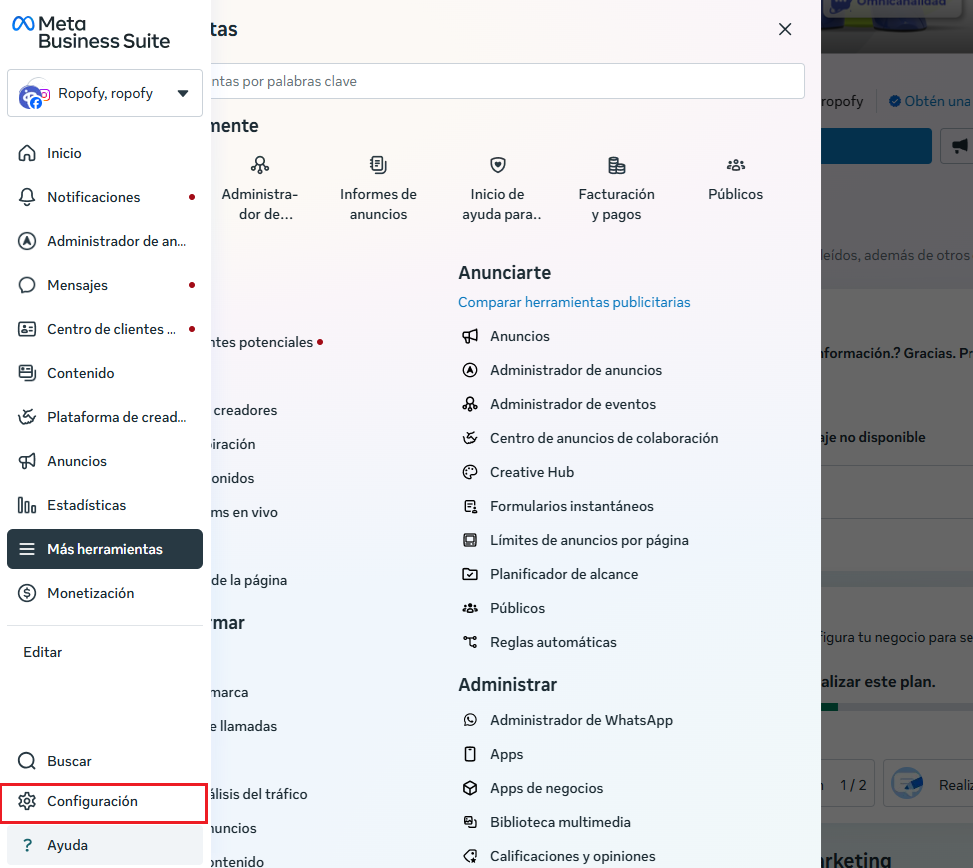Screen dimensions: 973x868
Task: Open Administrador de eventos list entry
Action: (x=559, y=405)
